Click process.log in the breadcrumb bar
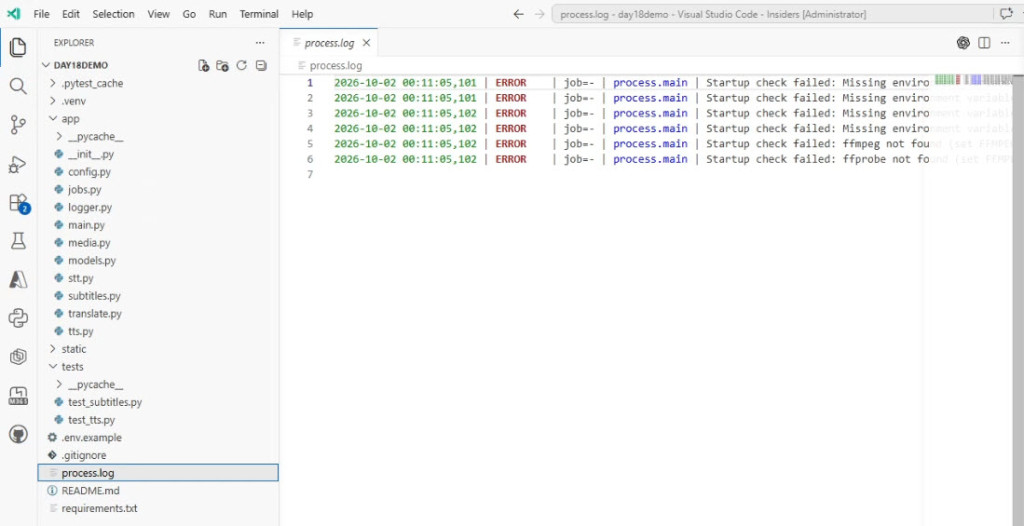This screenshot has height=526, width=1024. 335,65
